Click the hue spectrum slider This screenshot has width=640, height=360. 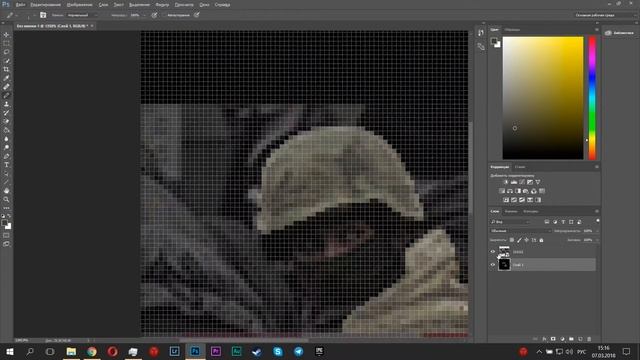coord(592,98)
